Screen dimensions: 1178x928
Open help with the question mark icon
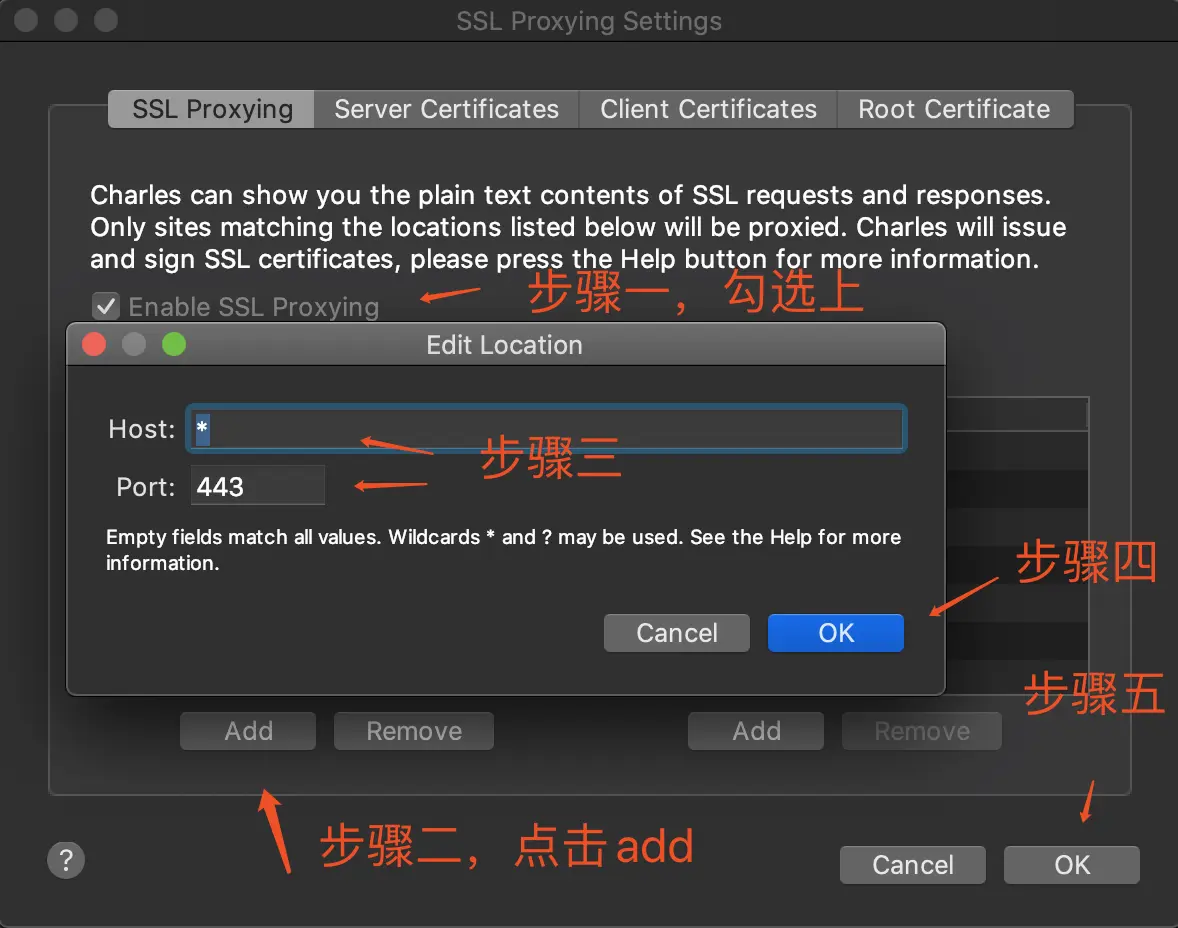[x=66, y=860]
